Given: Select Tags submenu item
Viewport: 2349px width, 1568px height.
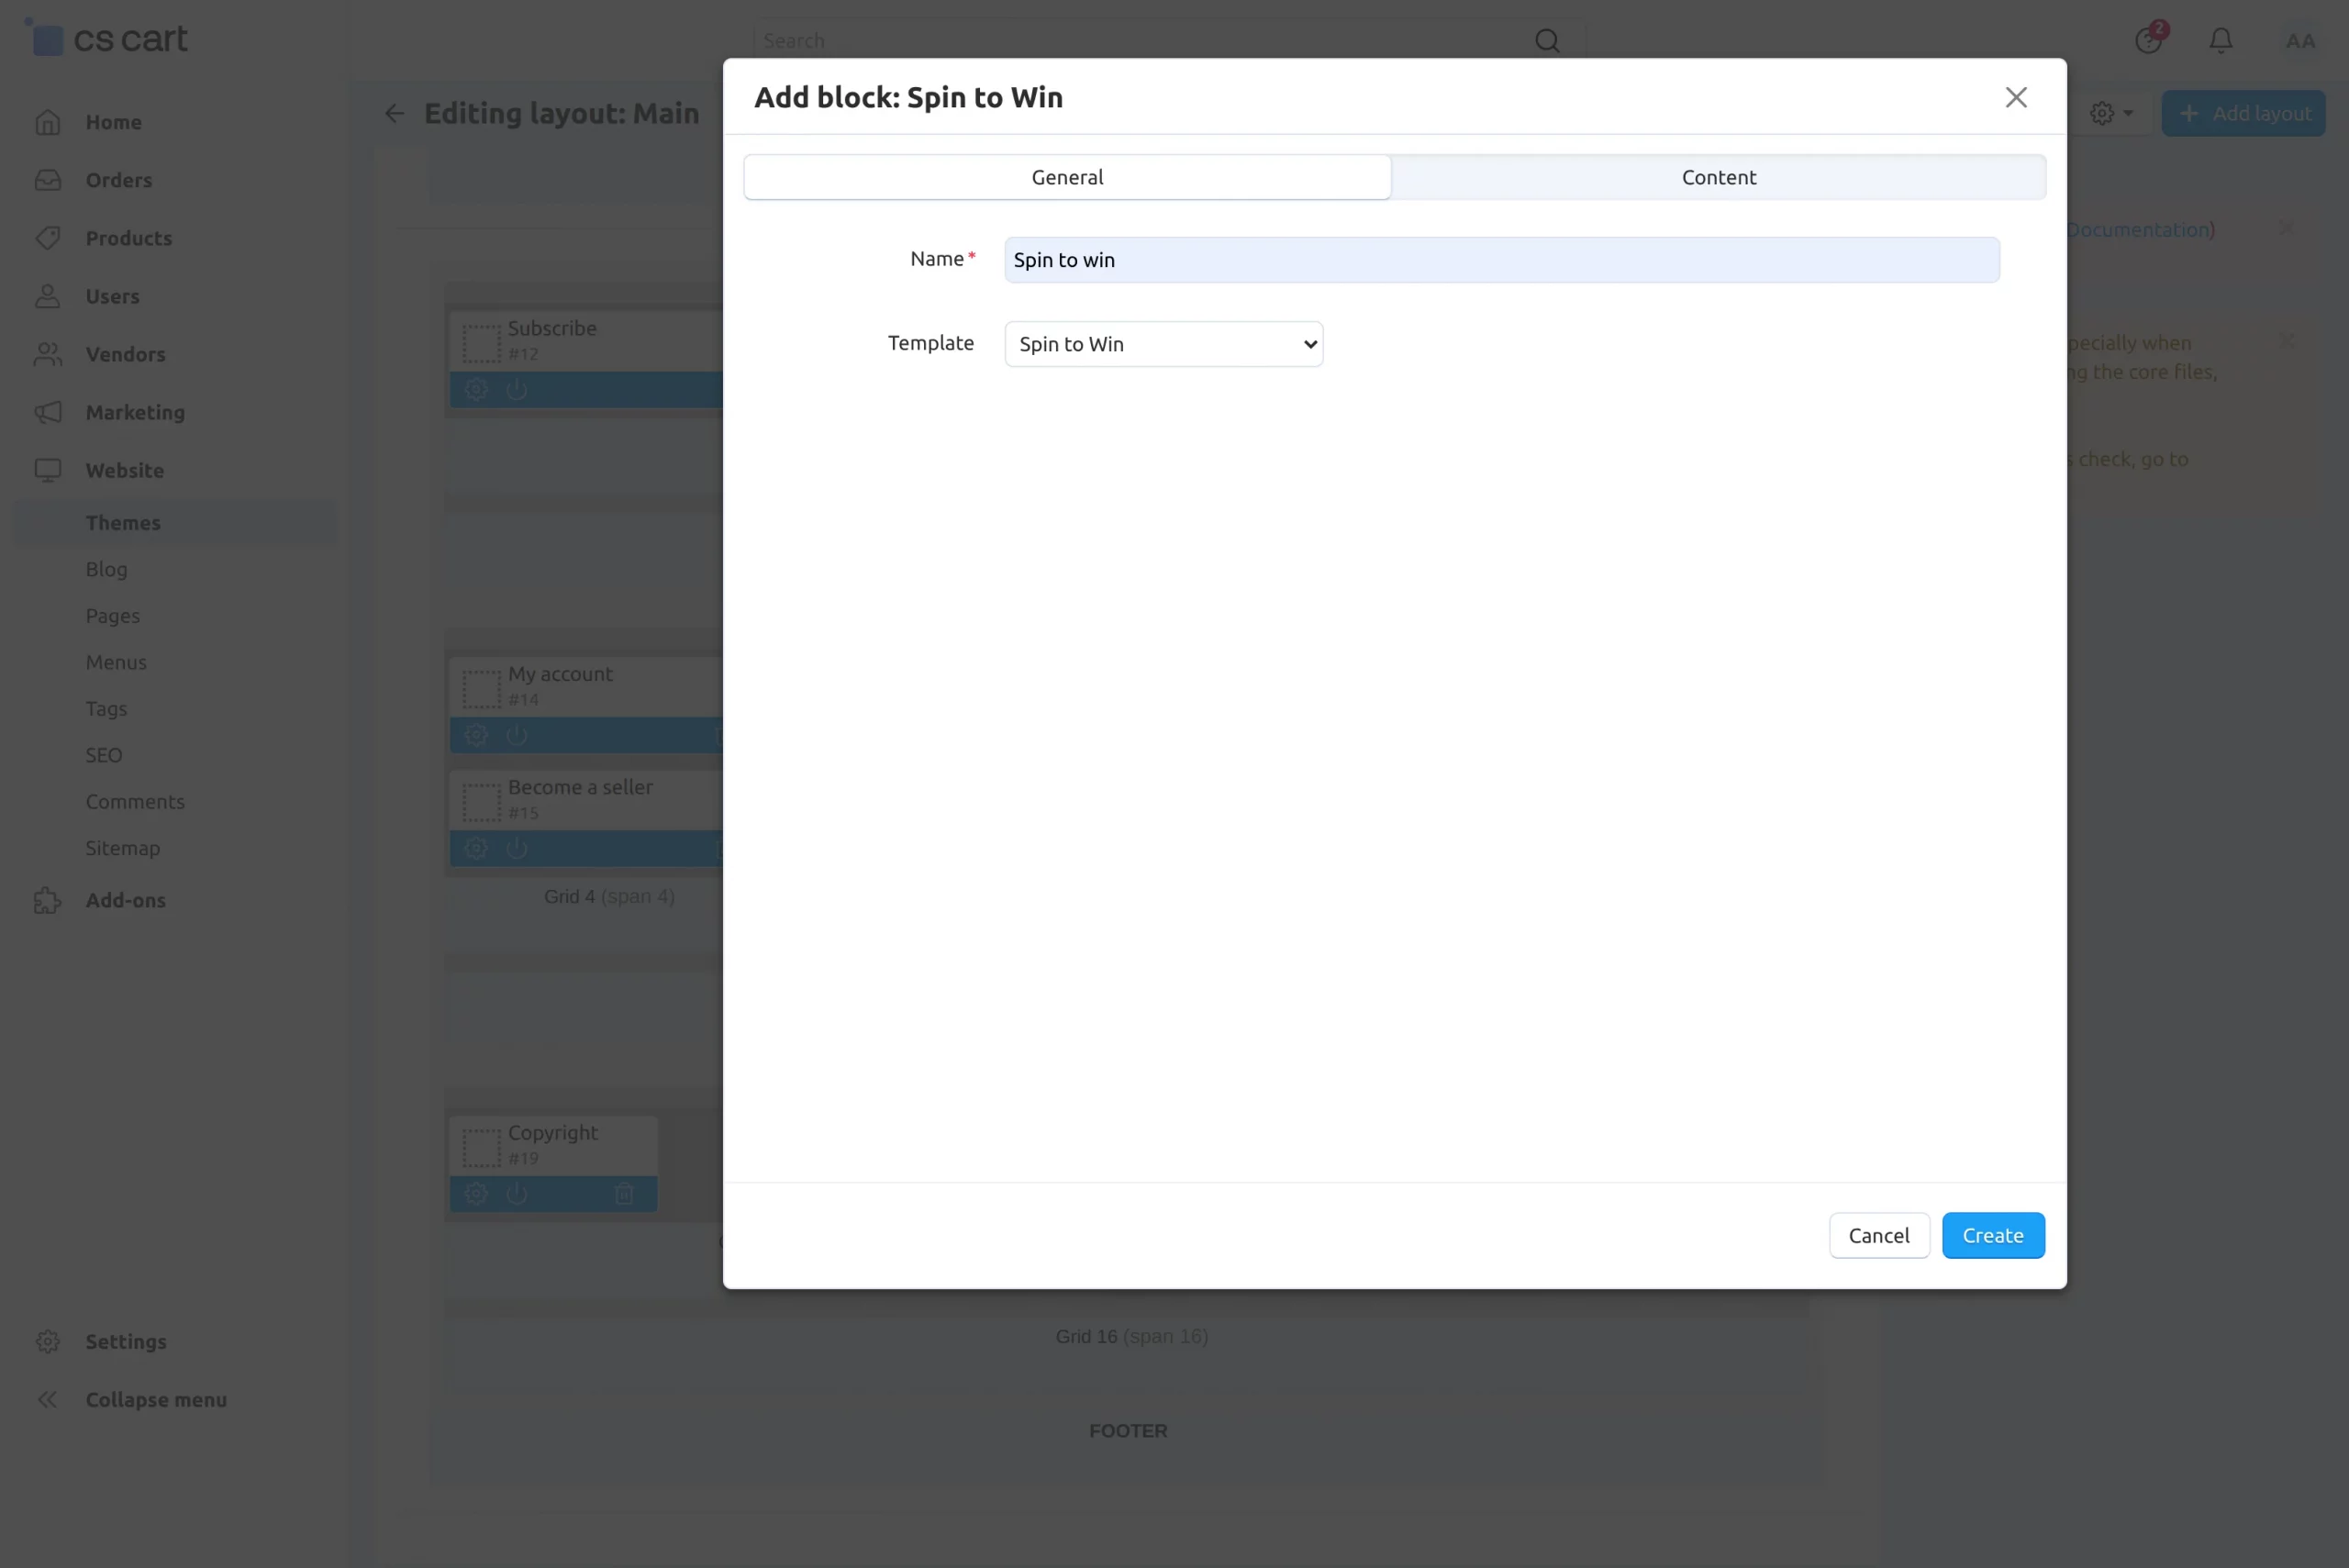Looking at the screenshot, I should click(106, 709).
